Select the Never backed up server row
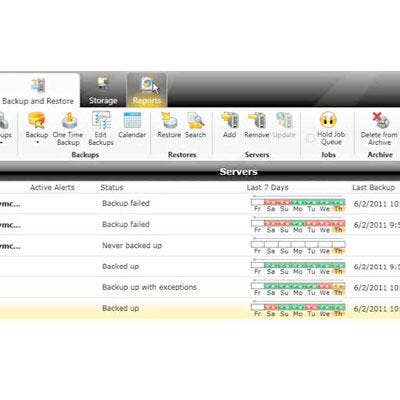The width and height of the screenshot is (400, 400). tap(200, 246)
